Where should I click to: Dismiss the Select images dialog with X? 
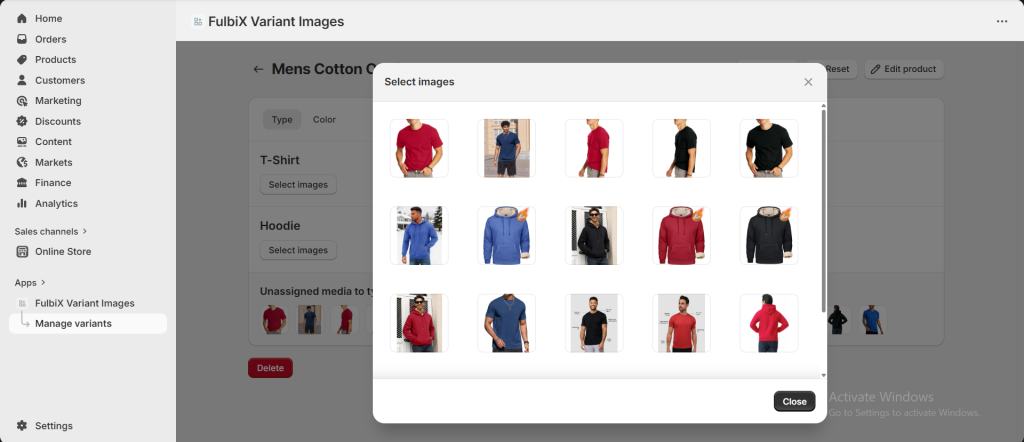[x=808, y=82]
